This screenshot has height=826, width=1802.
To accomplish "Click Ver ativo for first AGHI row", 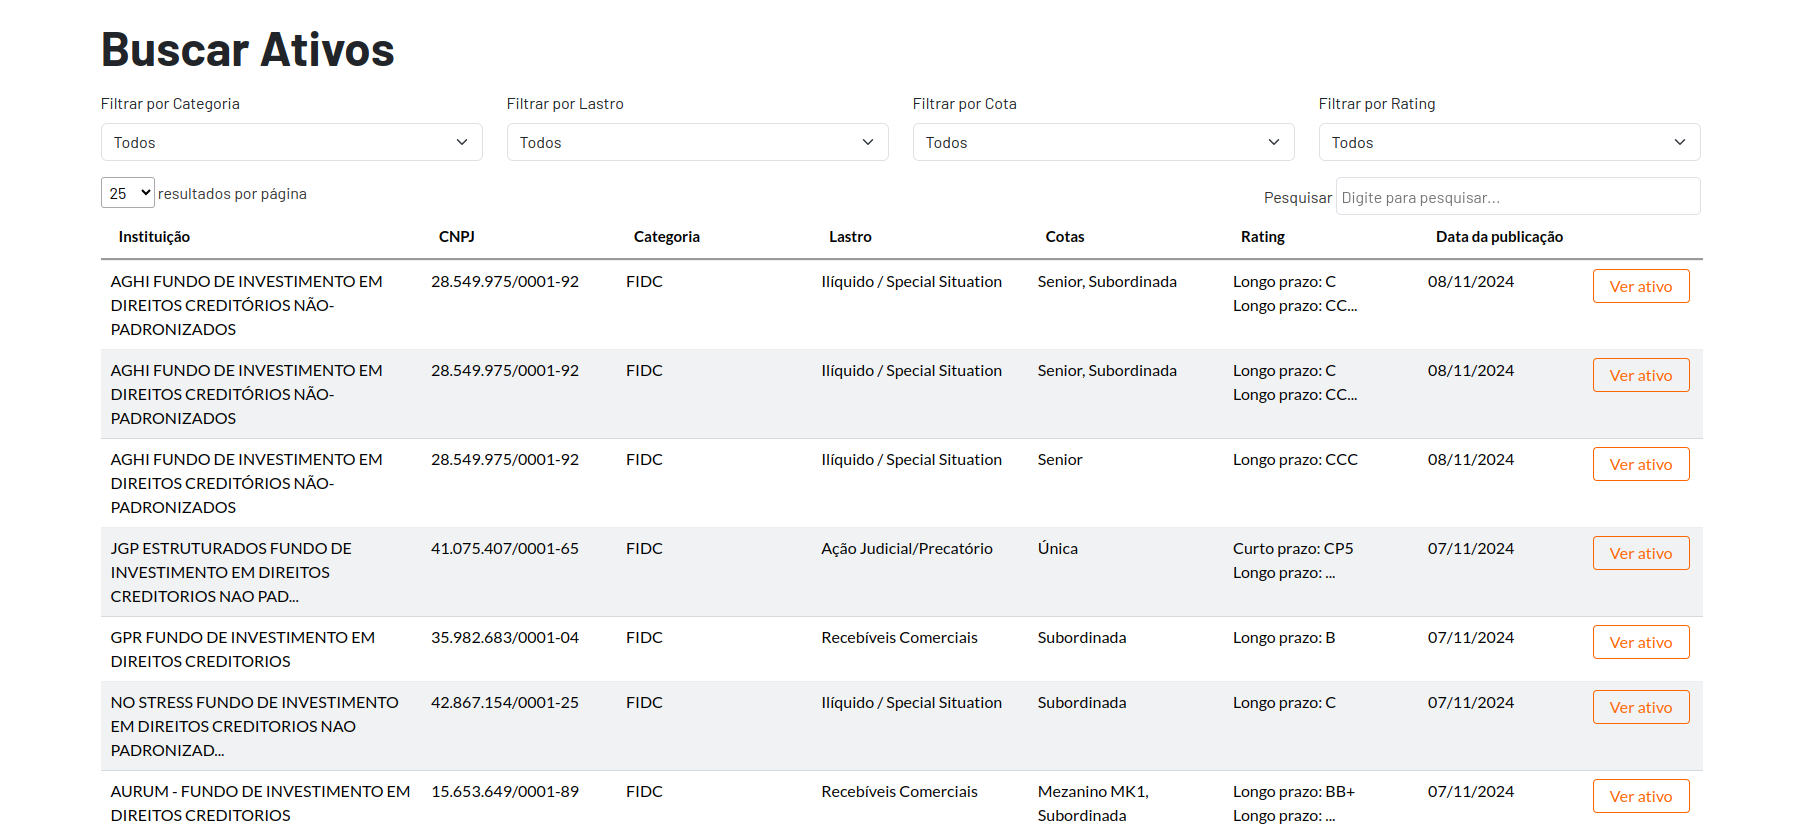I will (x=1640, y=286).
